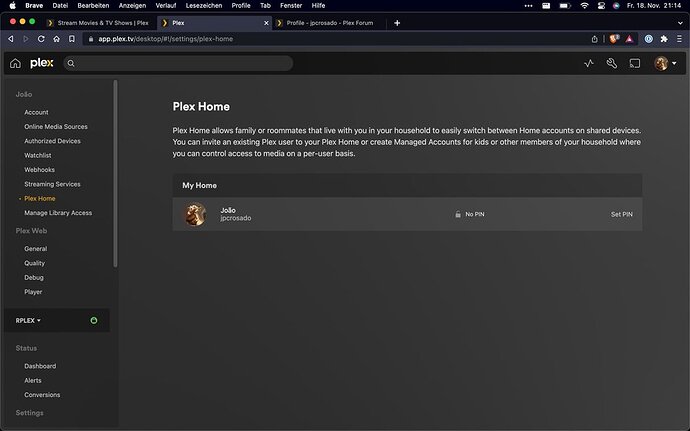Viewport: 690px width, 431px height.
Task: Open Control Center in the menu bar
Action: coord(601,5)
